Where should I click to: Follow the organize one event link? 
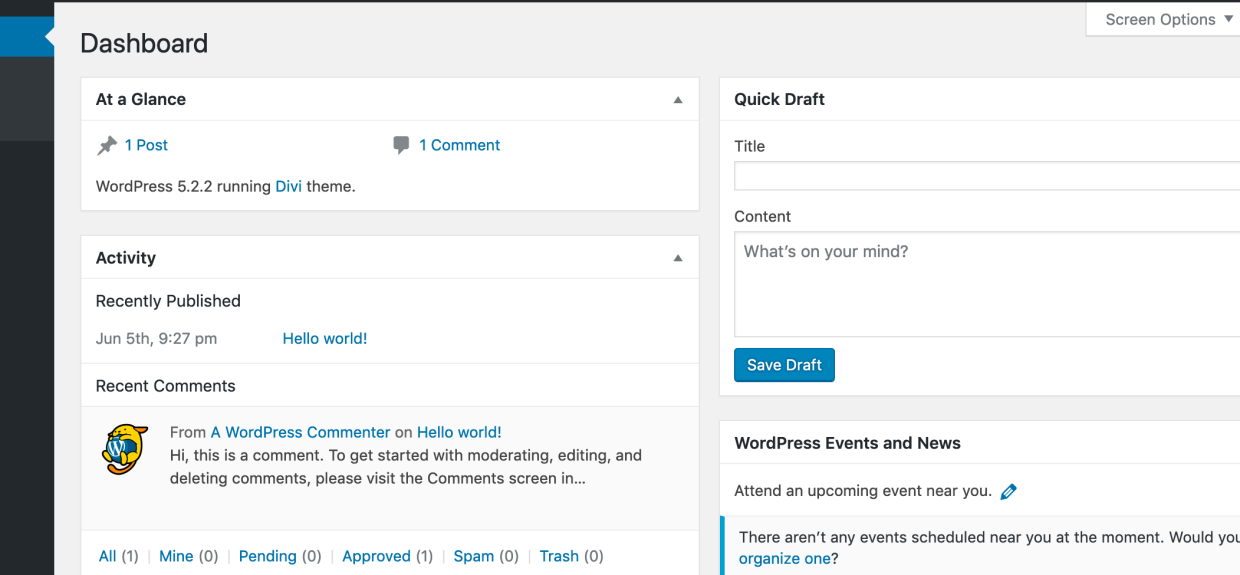pyautogui.click(x=784, y=559)
